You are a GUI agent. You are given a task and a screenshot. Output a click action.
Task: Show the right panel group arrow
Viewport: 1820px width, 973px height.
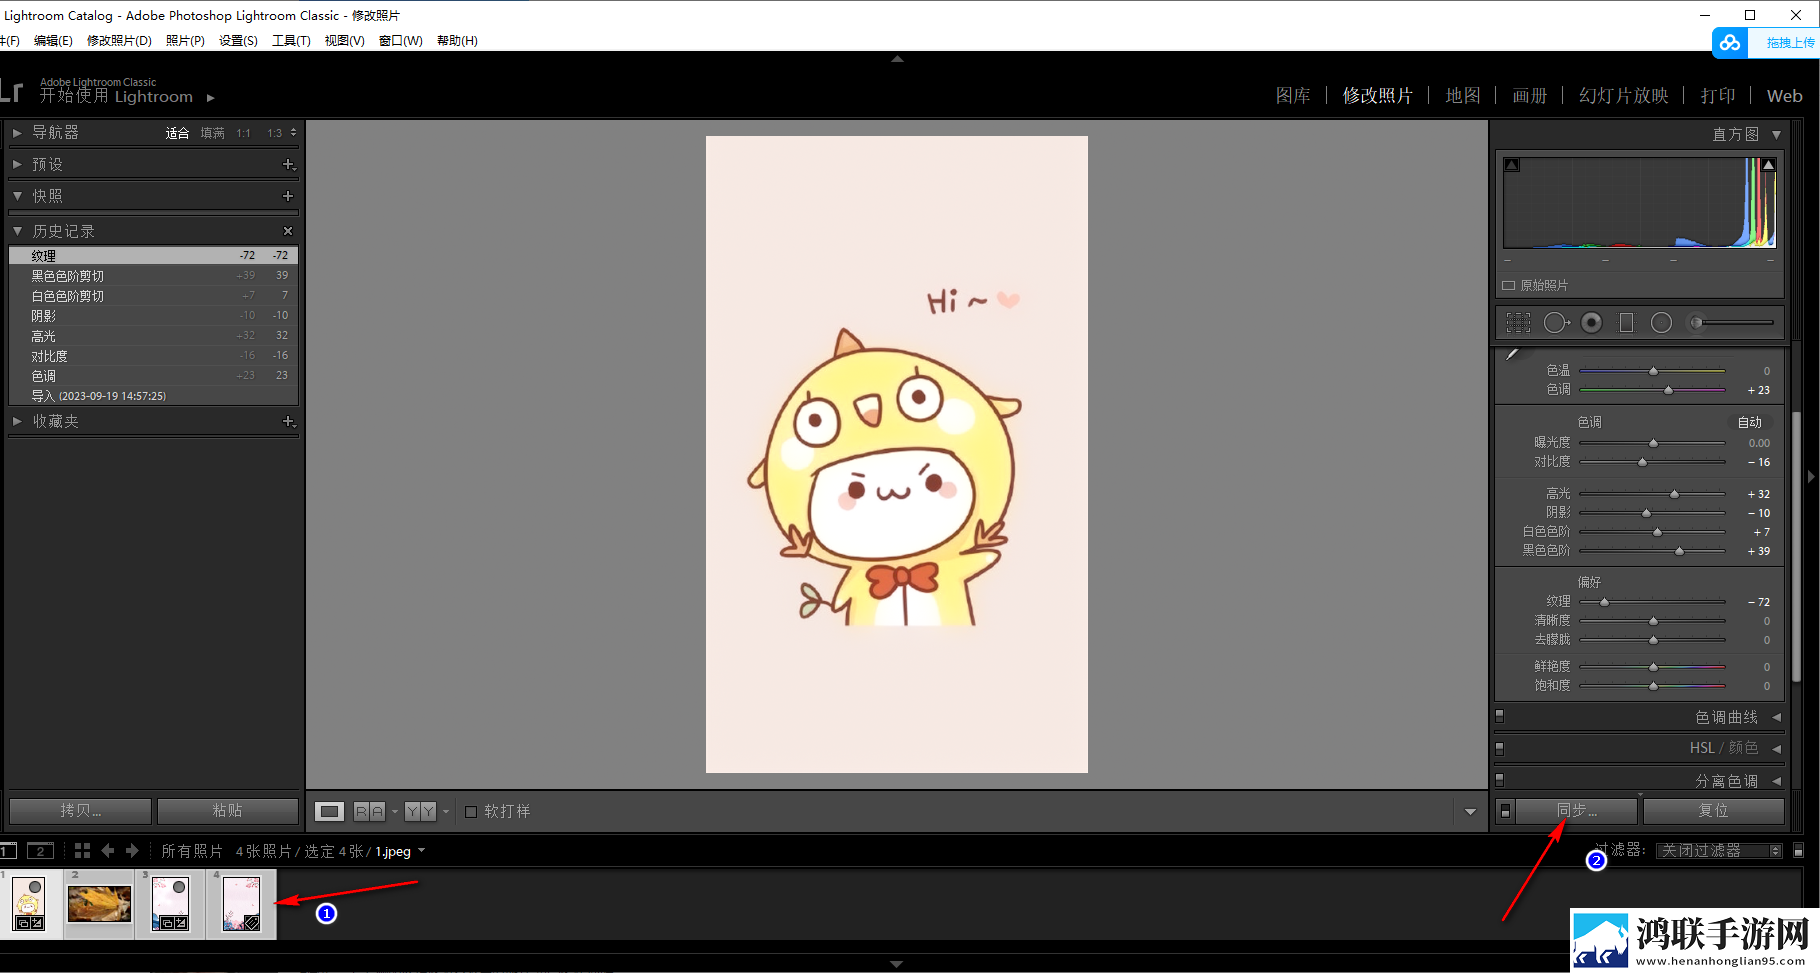(x=1811, y=477)
